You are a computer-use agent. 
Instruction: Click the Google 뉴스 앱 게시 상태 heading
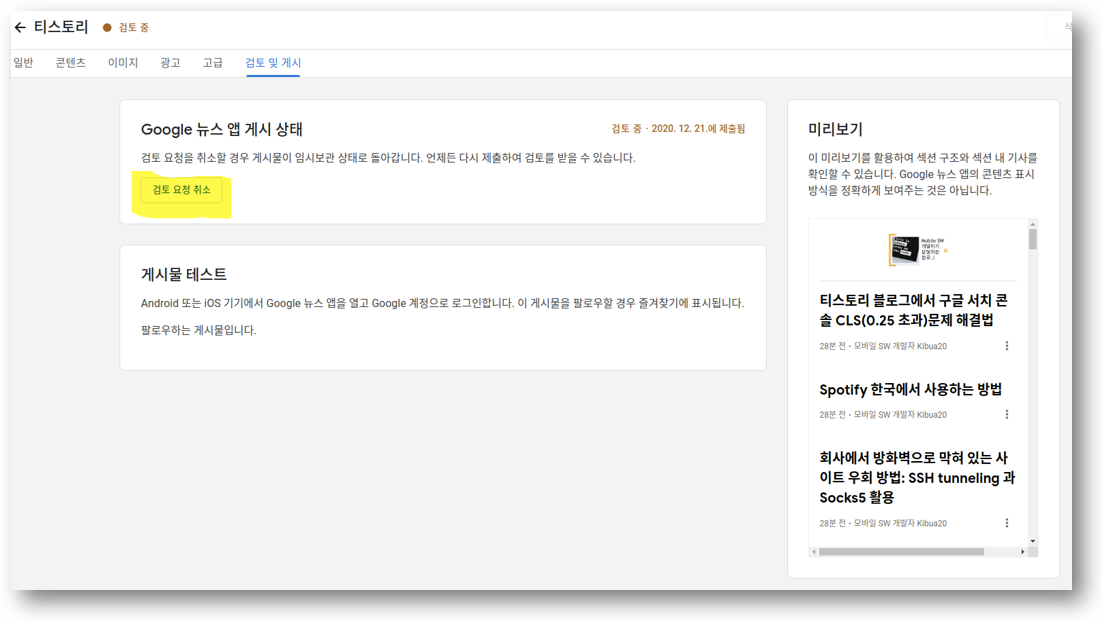tap(221, 129)
